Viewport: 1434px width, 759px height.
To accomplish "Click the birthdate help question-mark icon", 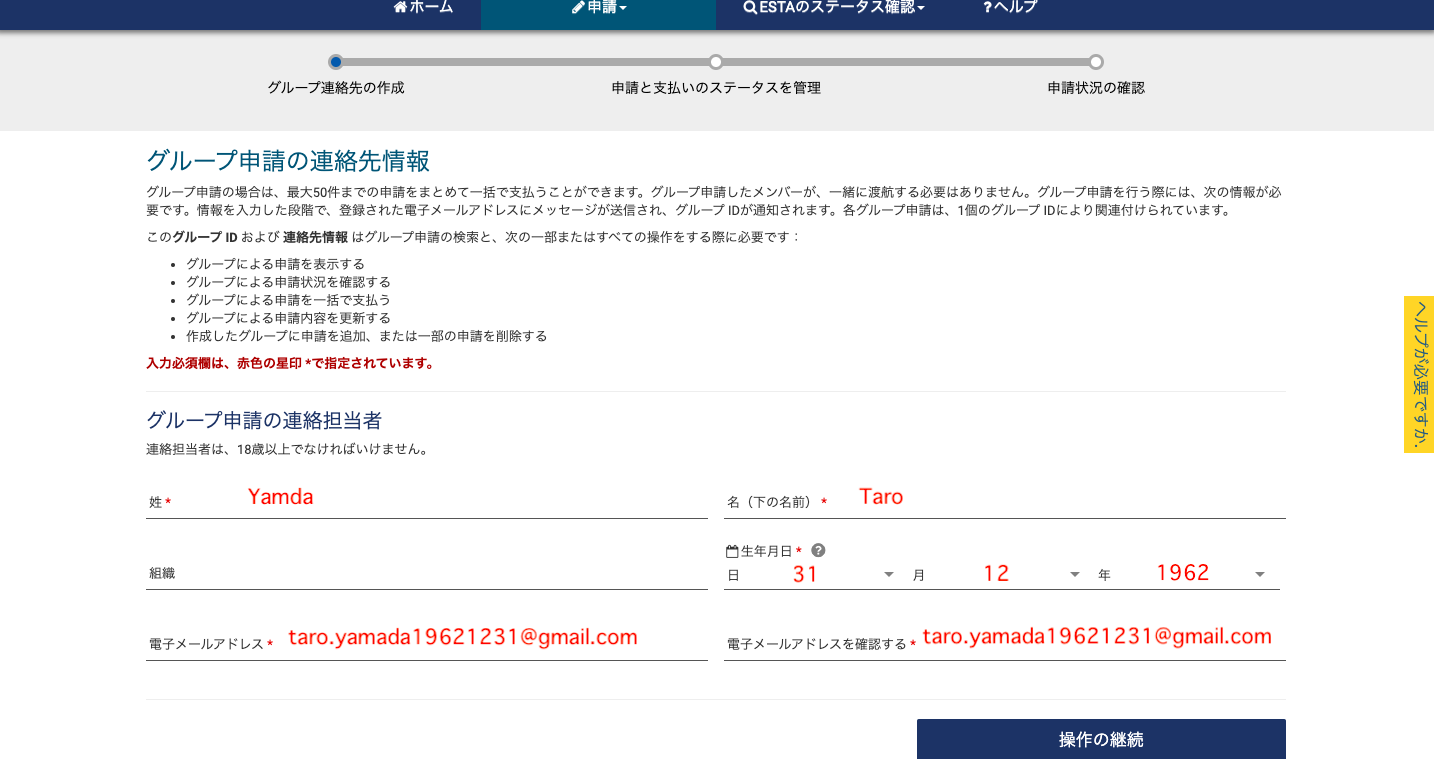I will (818, 550).
